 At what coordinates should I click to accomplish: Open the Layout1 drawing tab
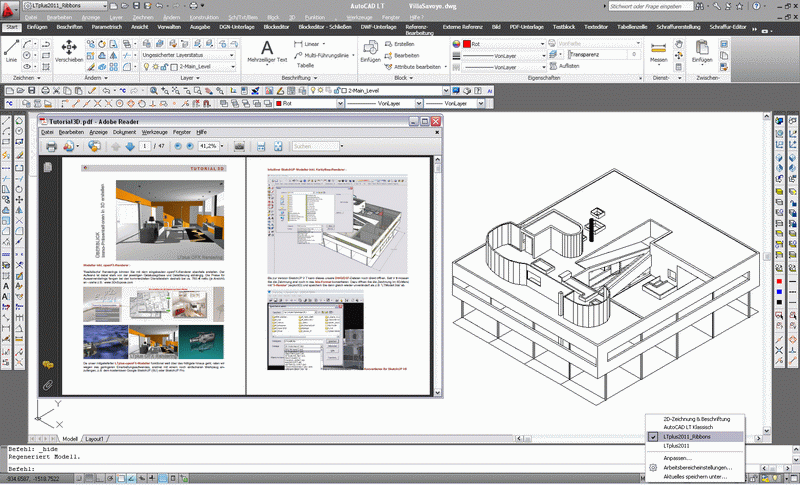pyautogui.click(x=94, y=439)
